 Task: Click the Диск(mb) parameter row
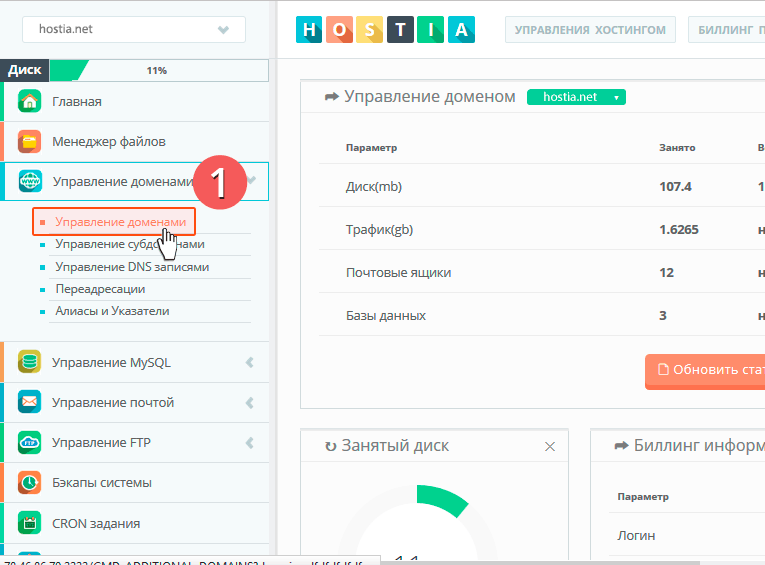[542, 186]
